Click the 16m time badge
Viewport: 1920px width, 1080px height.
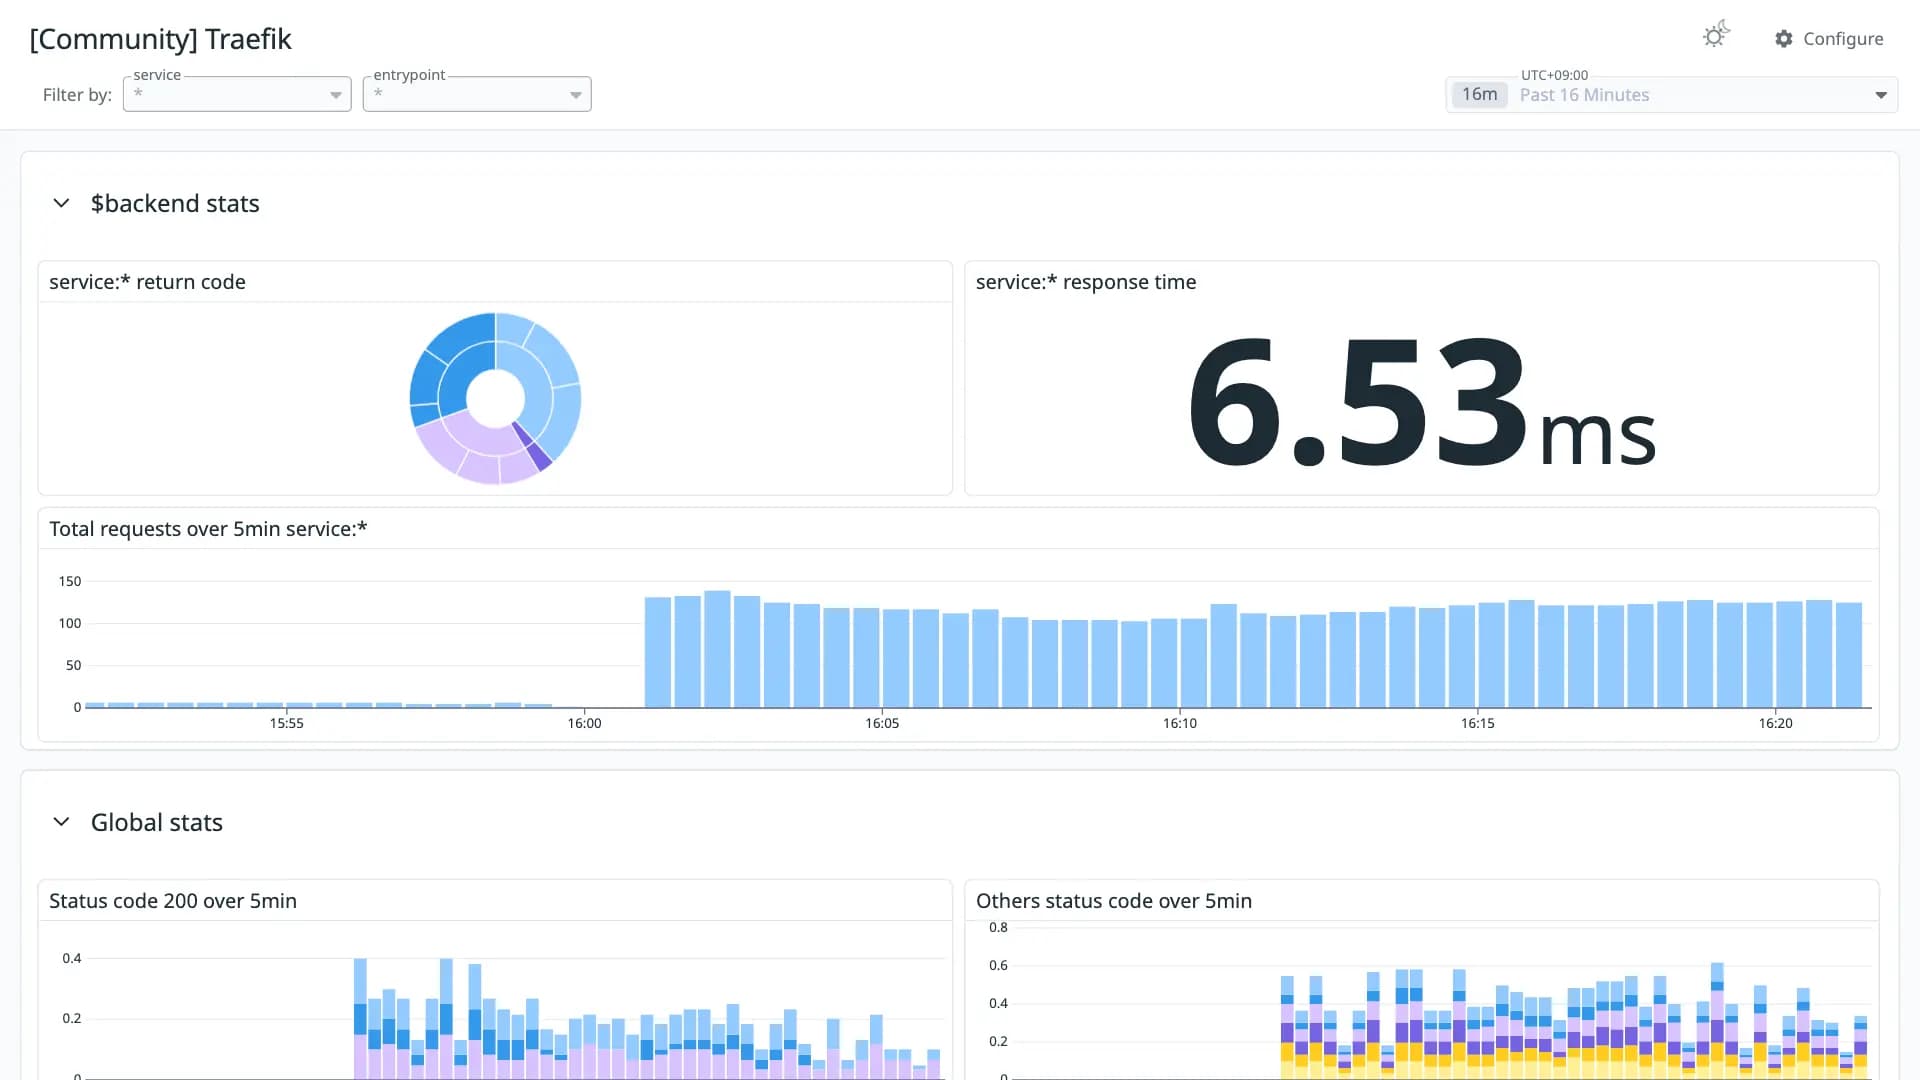click(x=1479, y=95)
